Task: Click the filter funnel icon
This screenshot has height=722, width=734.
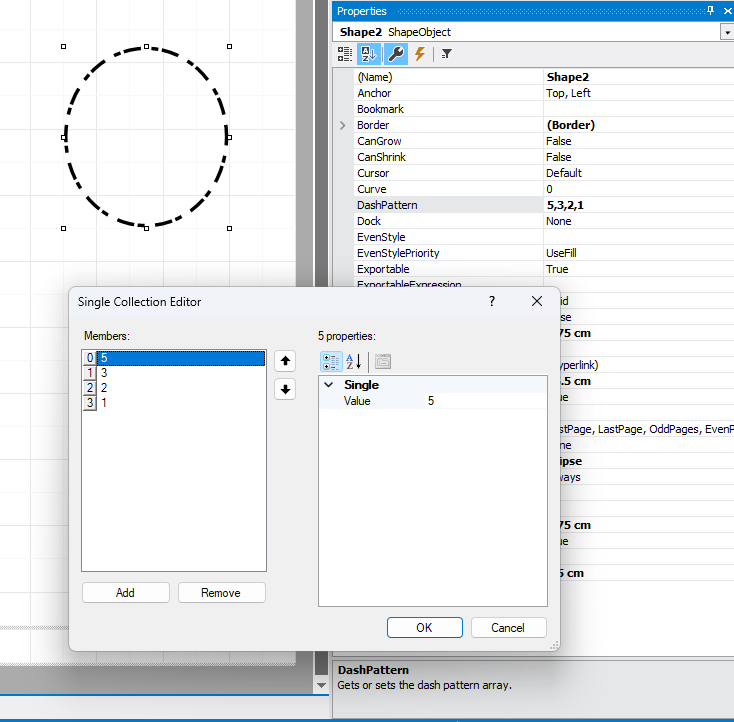Action: pos(447,54)
